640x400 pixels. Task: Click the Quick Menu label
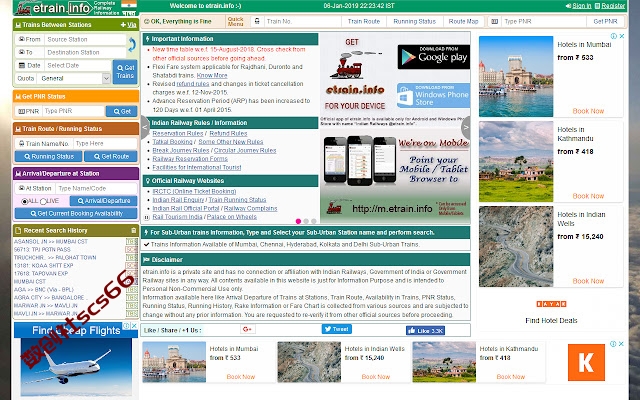click(236, 21)
